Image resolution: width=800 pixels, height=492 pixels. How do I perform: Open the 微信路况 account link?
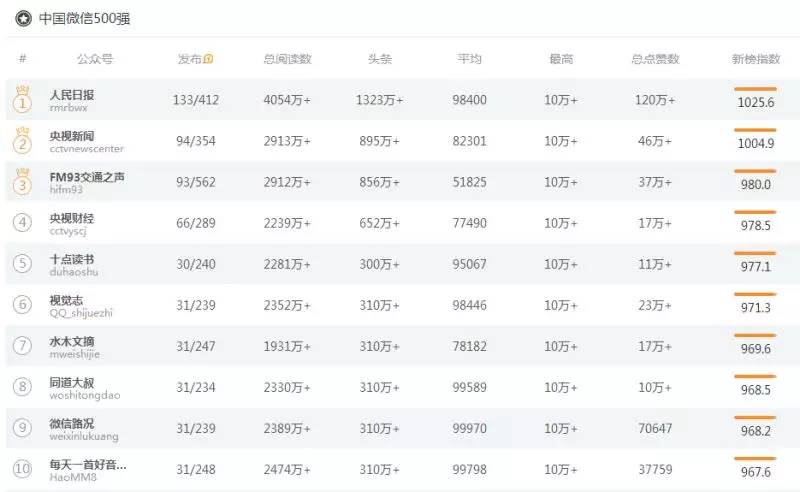(71, 424)
